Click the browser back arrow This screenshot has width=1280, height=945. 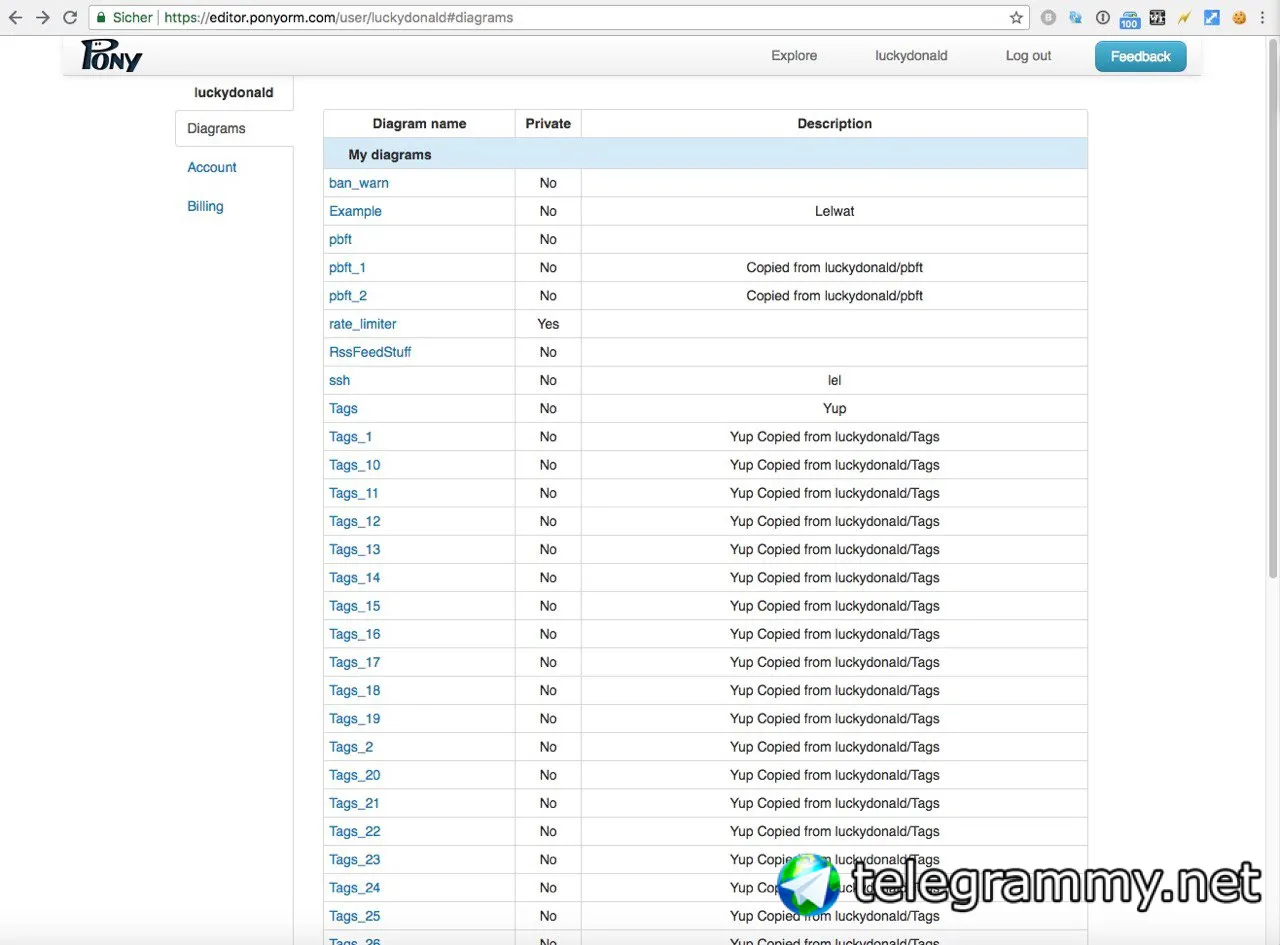click(15, 17)
